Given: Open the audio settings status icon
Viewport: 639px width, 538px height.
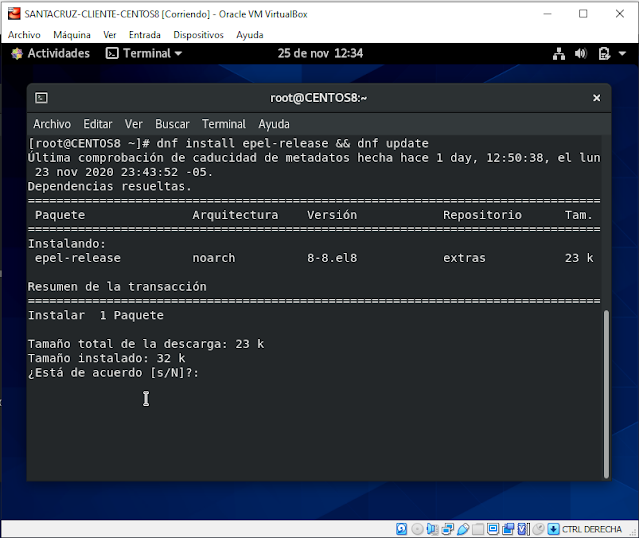Looking at the screenshot, I should click(x=432, y=529).
